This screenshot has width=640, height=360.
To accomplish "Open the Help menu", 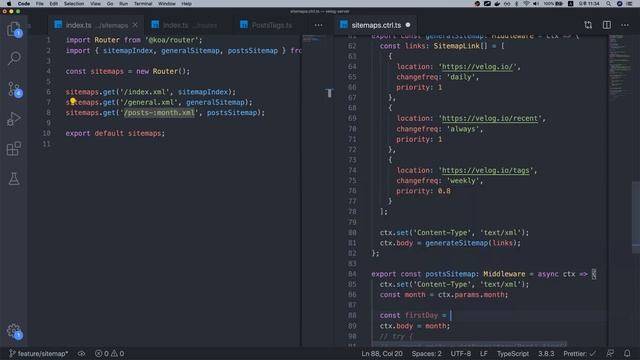I will click(186, 4).
